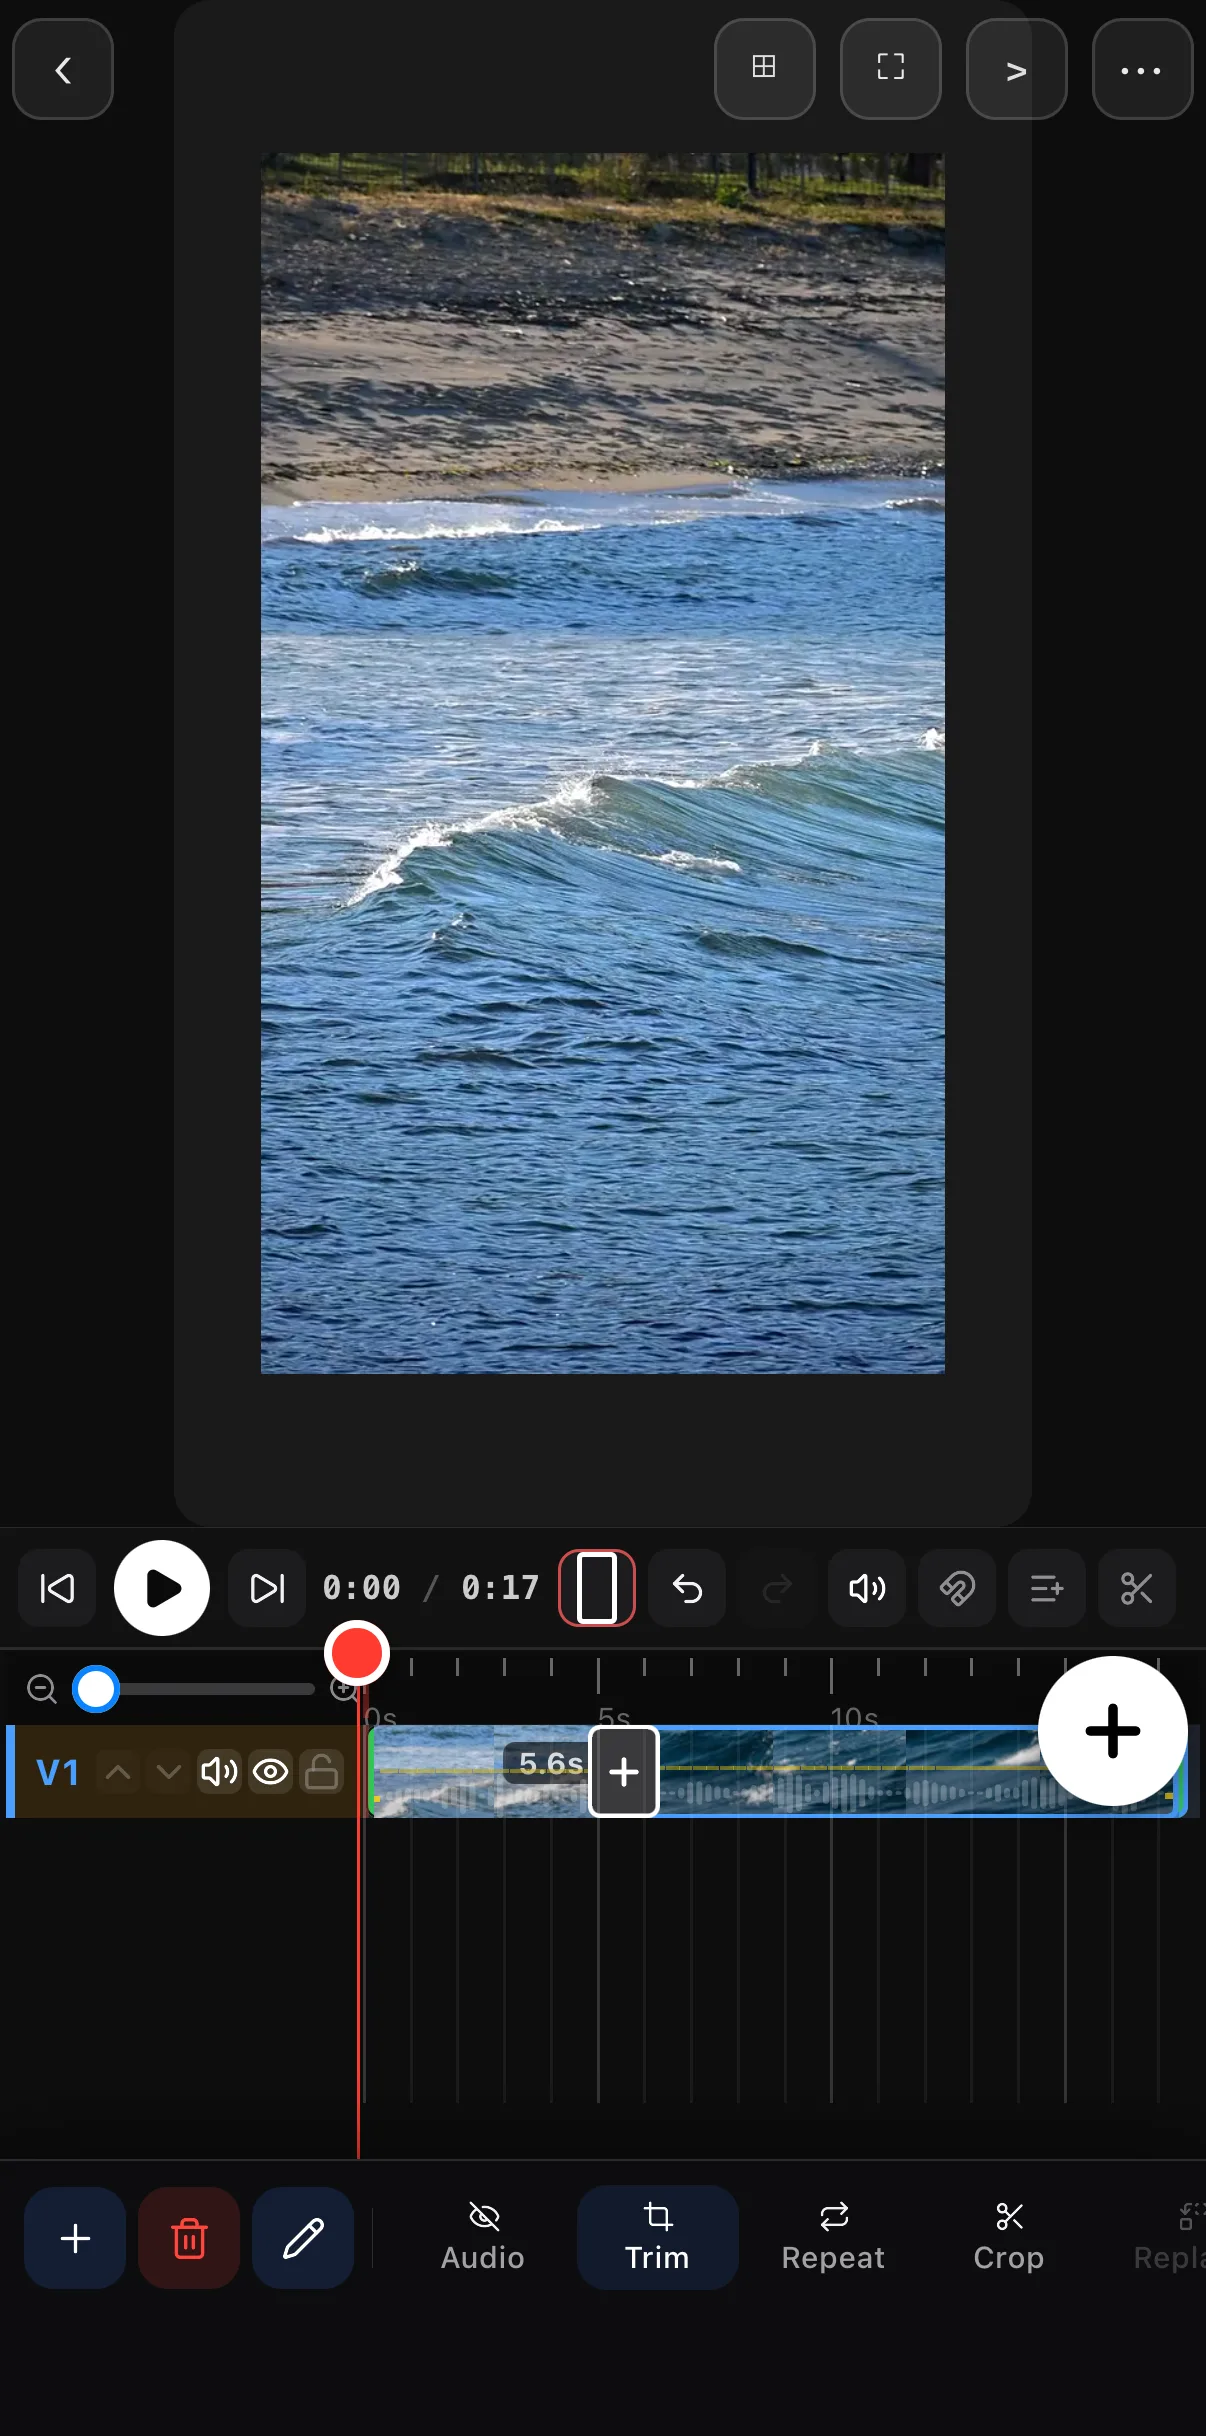The height and width of the screenshot is (2436, 1206).
Task: Open the grid layout button
Action: point(764,69)
